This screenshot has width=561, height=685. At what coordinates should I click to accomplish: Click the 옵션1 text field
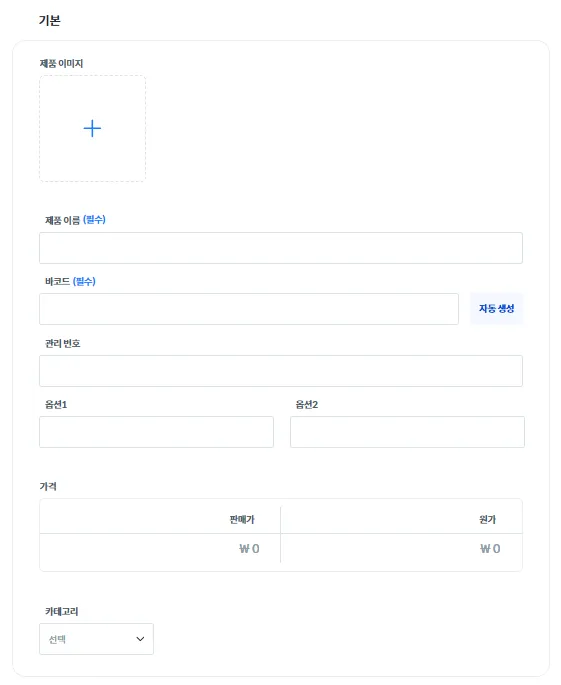click(156, 432)
